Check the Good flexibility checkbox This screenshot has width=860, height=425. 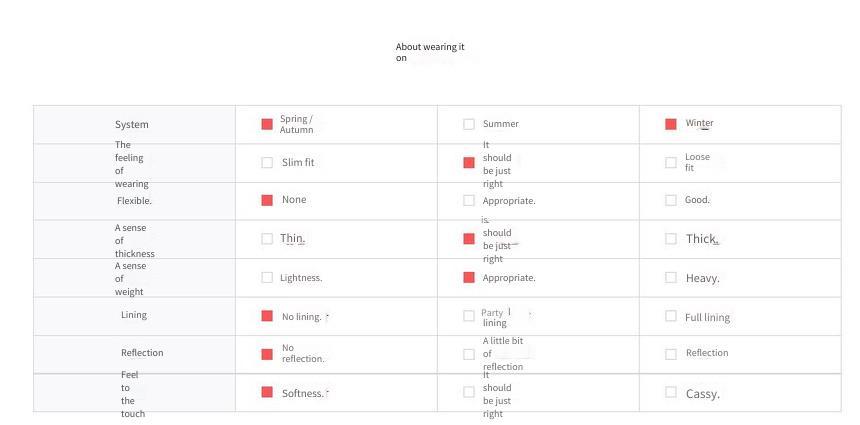671,201
